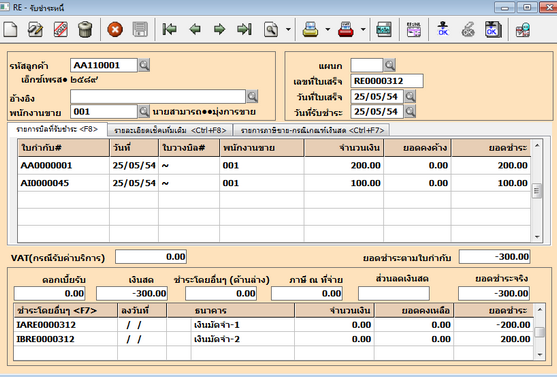Select the ยอดคงค้าง column header
The height and width of the screenshot is (377, 557).
coord(417,148)
